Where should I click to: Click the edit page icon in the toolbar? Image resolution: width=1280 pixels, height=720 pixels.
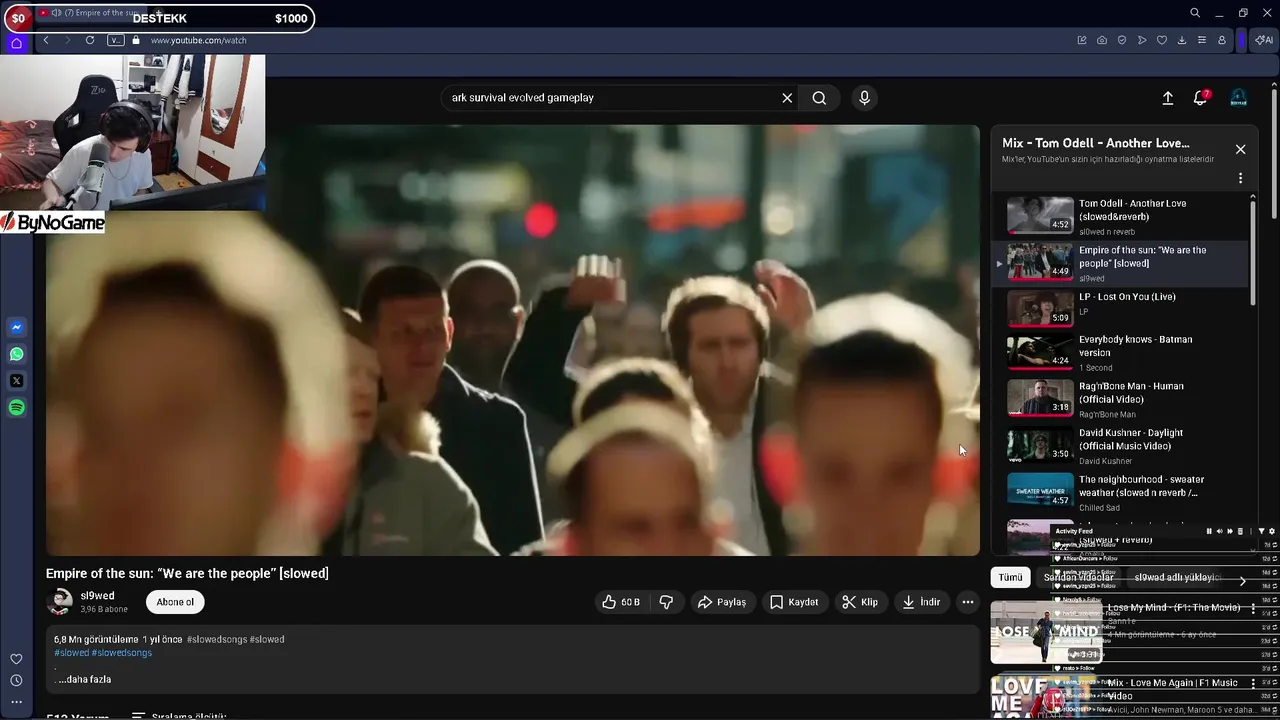point(1082,40)
